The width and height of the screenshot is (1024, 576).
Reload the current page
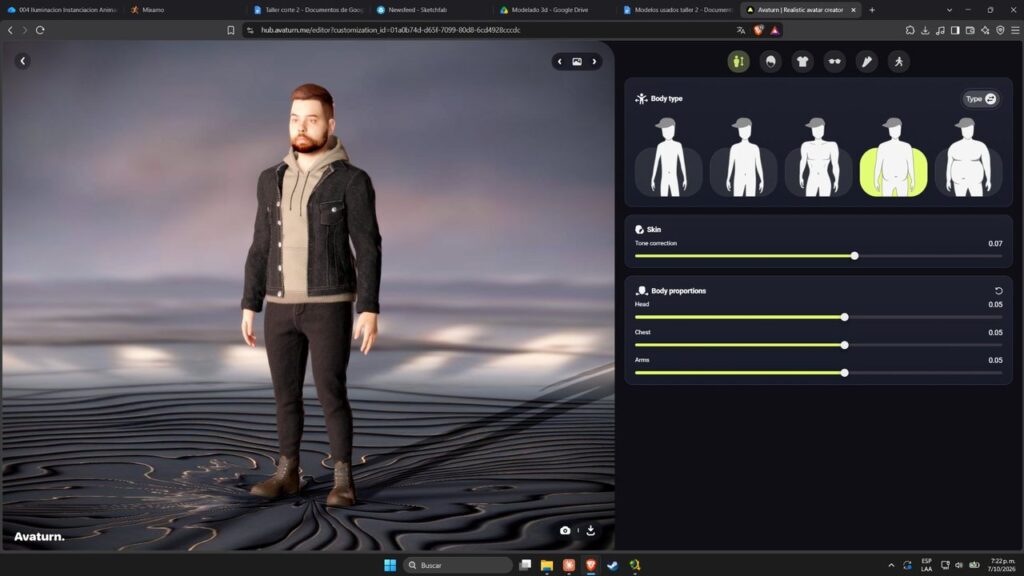(x=40, y=30)
